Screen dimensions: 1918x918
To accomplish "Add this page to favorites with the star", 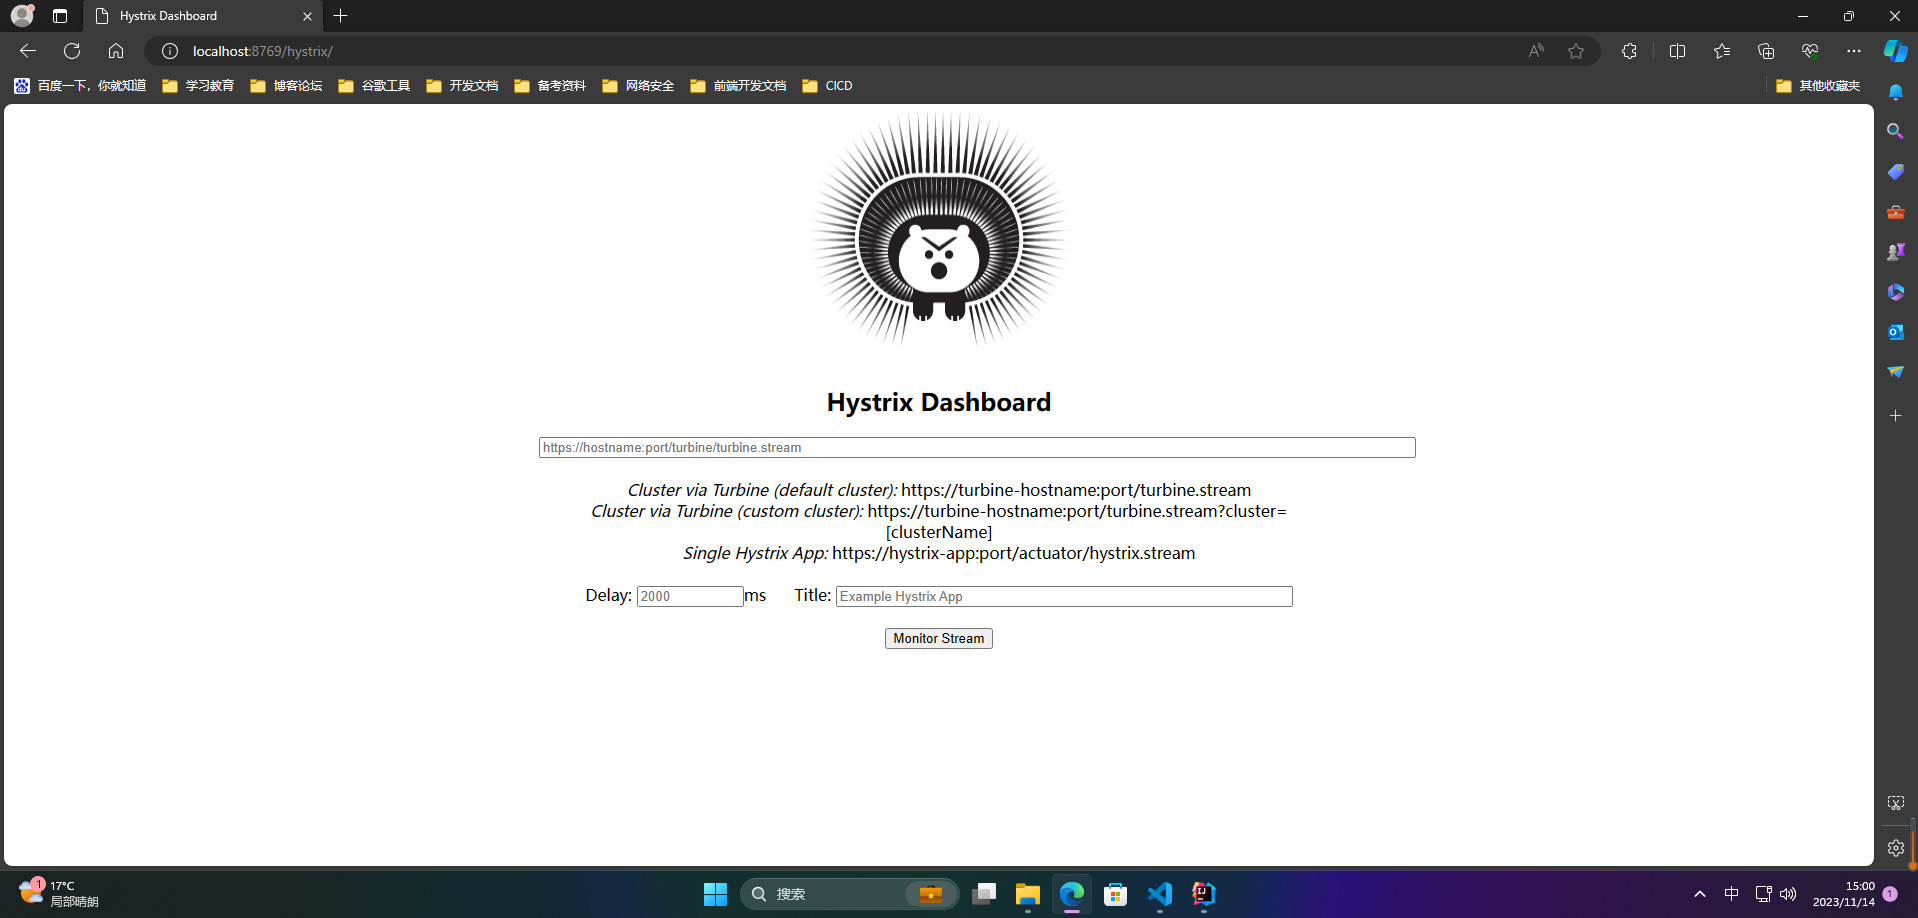I will click(1576, 51).
